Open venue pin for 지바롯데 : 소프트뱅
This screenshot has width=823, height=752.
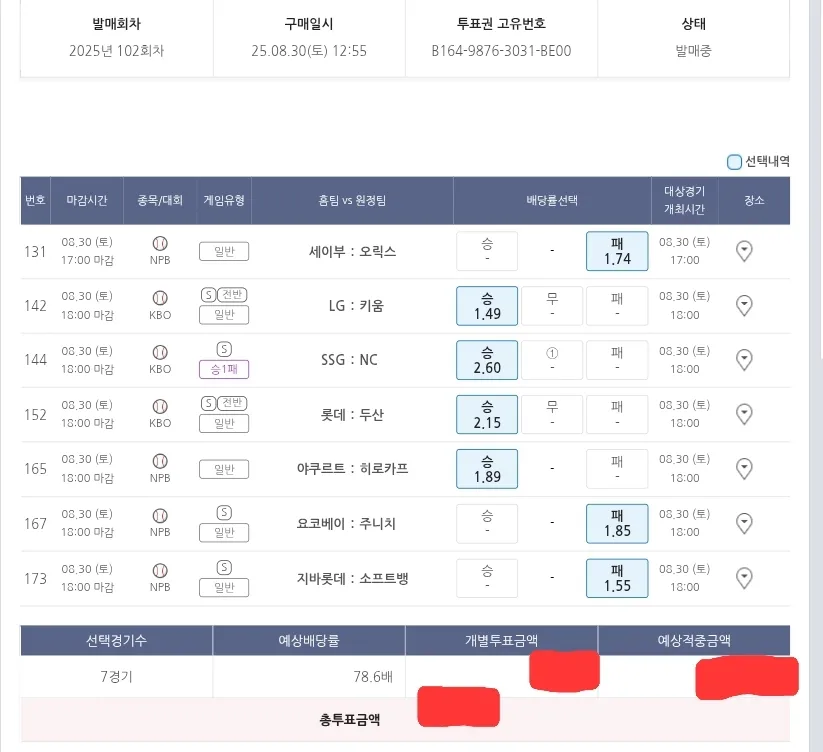coord(744,578)
